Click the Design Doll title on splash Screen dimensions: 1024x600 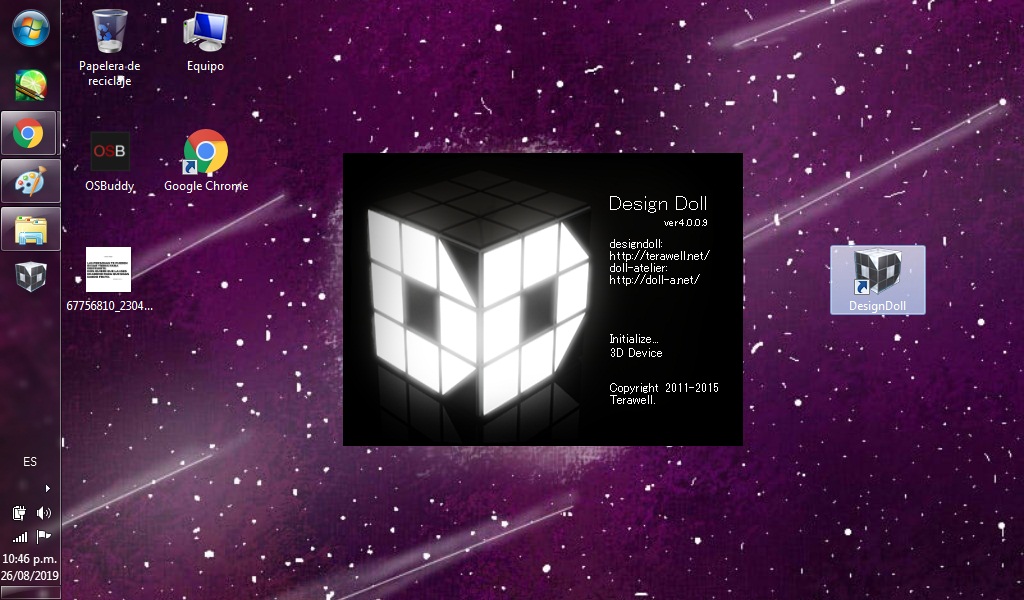[658, 204]
